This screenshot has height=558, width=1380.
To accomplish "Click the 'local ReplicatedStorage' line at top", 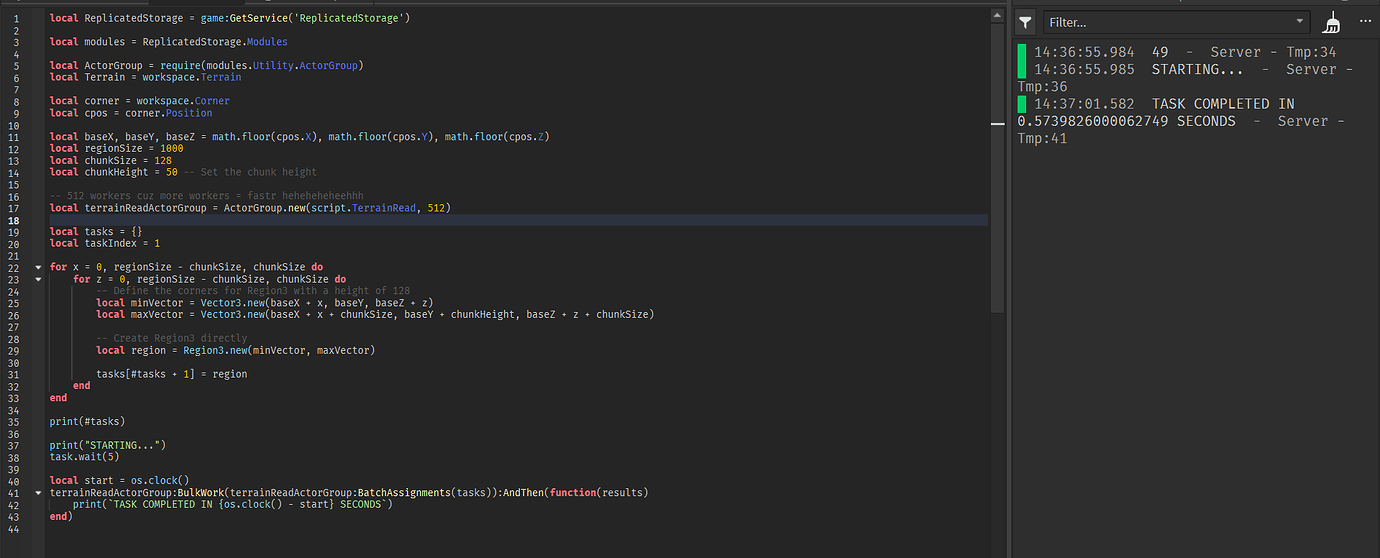I will pyautogui.click(x=230, y=18).
